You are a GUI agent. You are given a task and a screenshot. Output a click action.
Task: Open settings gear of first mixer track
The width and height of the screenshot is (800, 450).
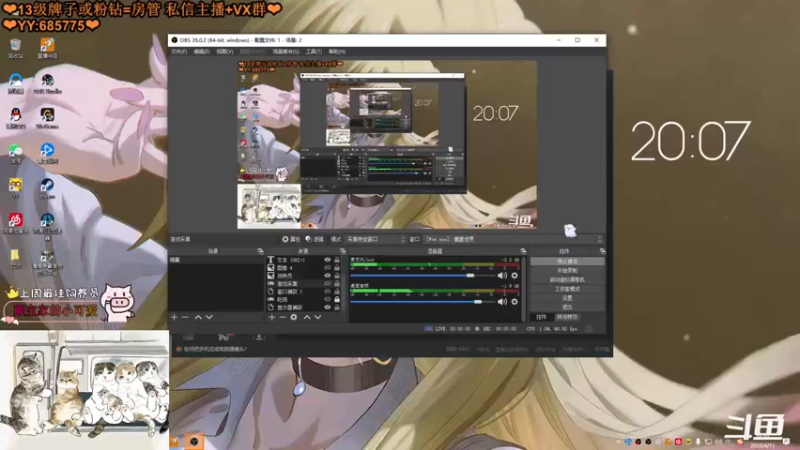(x=514, y=276)
